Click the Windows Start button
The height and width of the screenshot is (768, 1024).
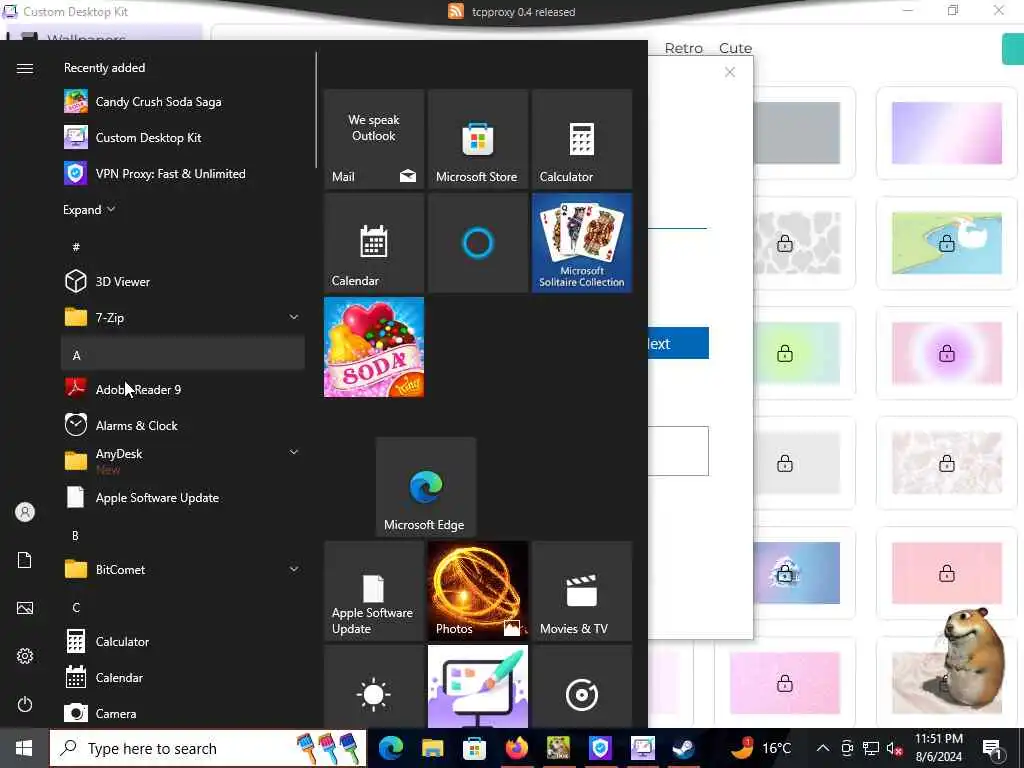pyautogui.click(x=24, y=748)
